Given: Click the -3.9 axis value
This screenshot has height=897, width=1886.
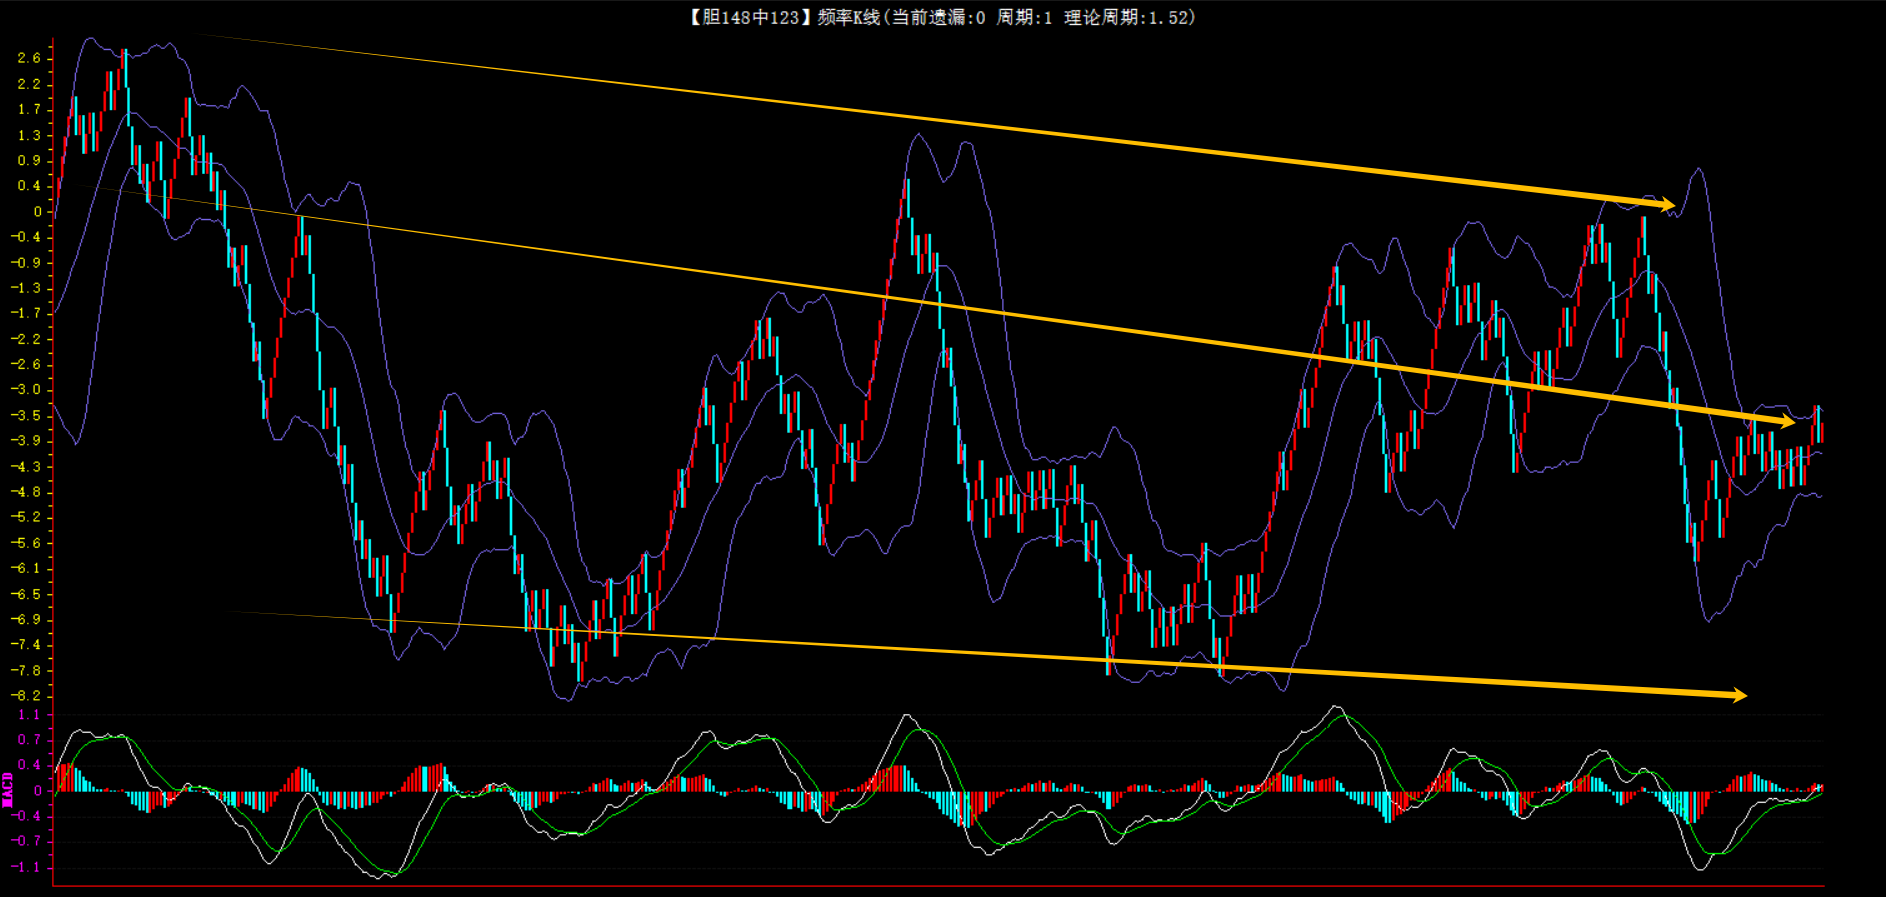Looking at the screenshot, I should [x=26, y=441].
